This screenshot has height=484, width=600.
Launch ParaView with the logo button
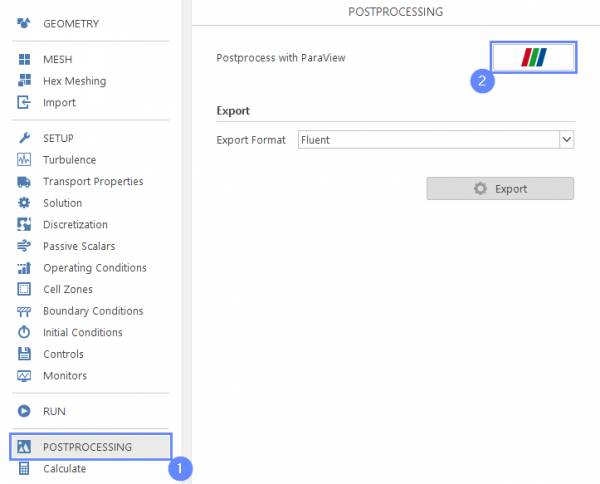533,58
